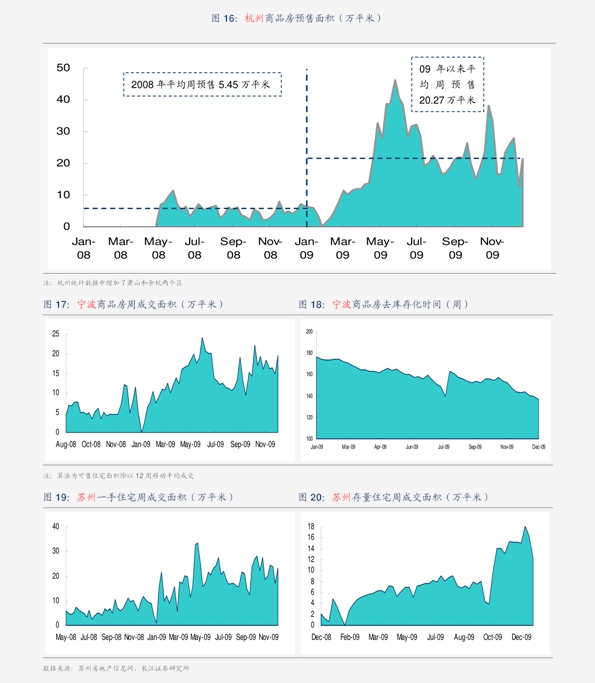Viewport: 595px width, 683px height.
Task: Click the May-08 x-axis label in chart 16
Action: coord(158,248)
